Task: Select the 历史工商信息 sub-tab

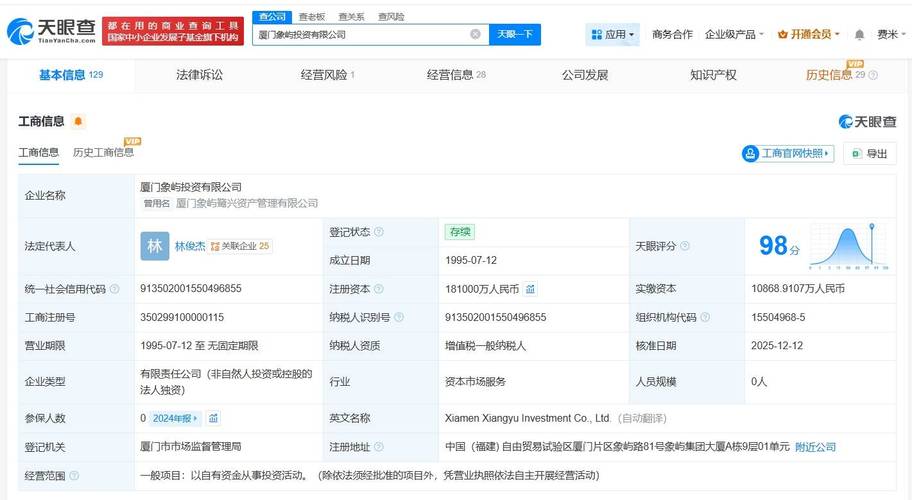Action: pyautogui.click(x=103, y=153)
